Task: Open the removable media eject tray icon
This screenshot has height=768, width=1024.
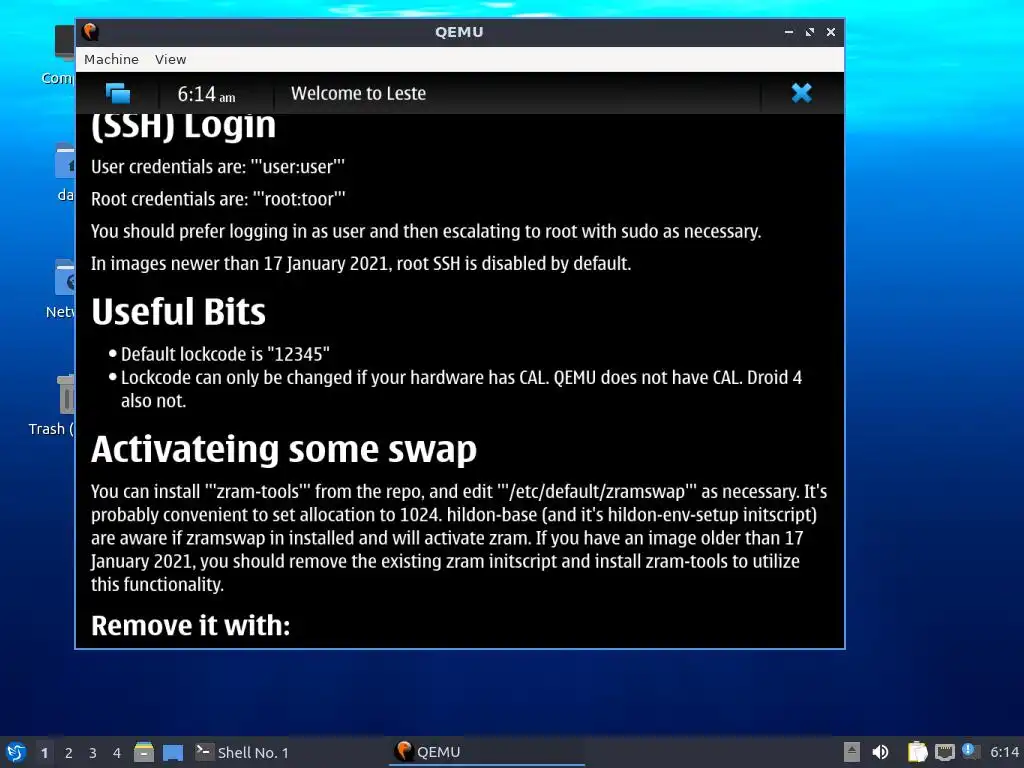Action: point(852,752)
